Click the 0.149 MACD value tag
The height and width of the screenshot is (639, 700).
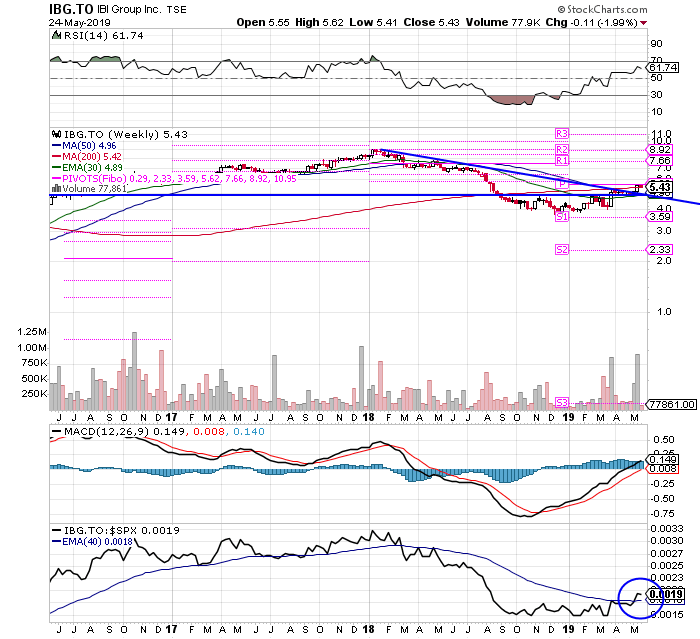pos(663,460)
